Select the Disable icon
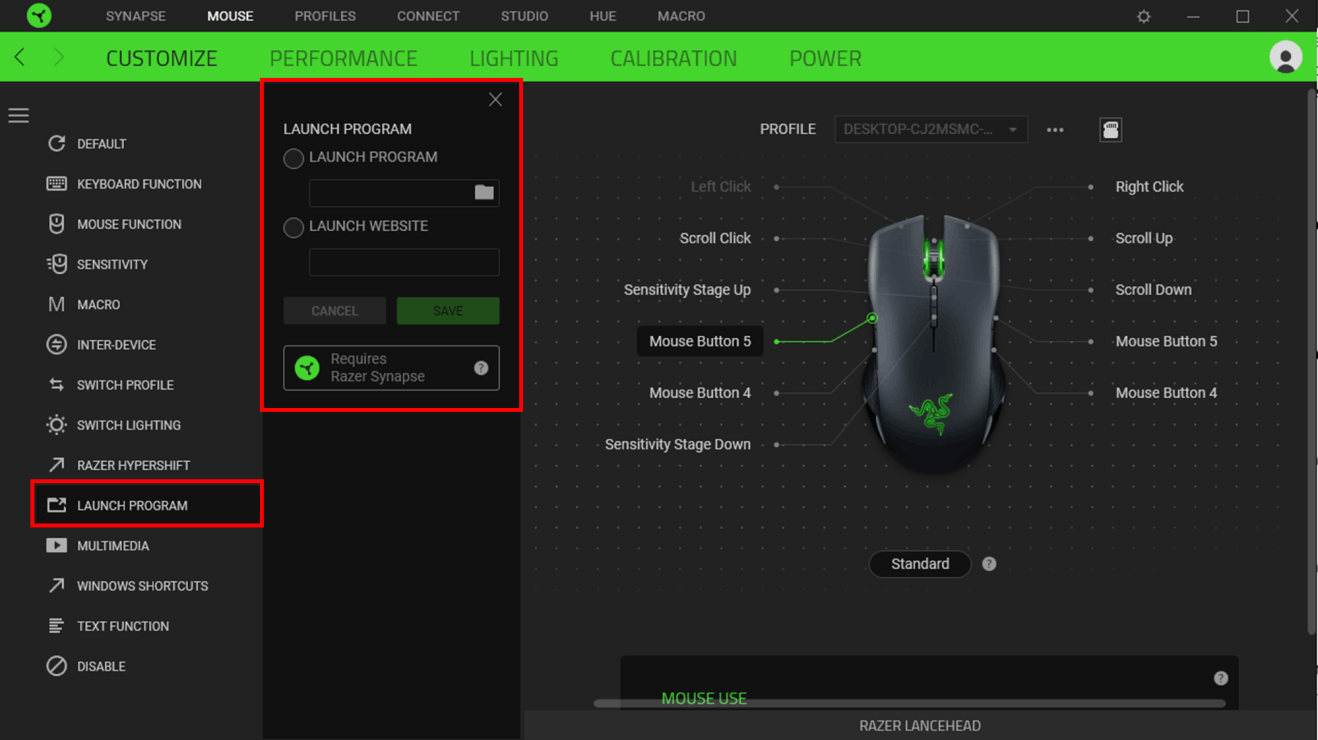 [56, 666]
